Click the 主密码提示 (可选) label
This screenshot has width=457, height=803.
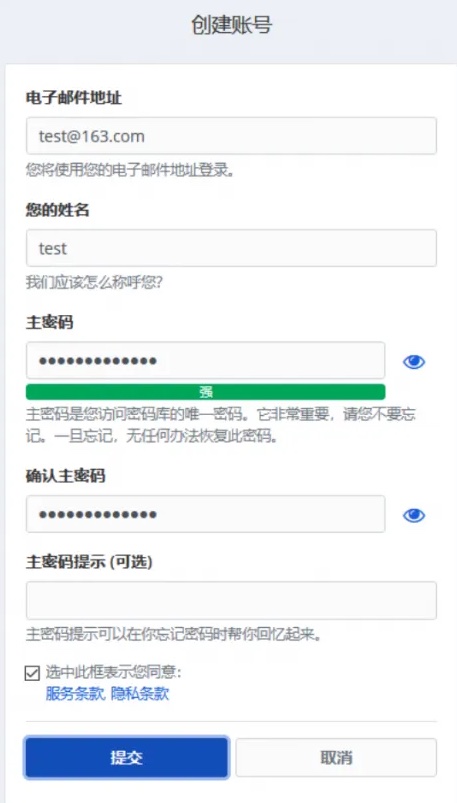tap(89, 562)
